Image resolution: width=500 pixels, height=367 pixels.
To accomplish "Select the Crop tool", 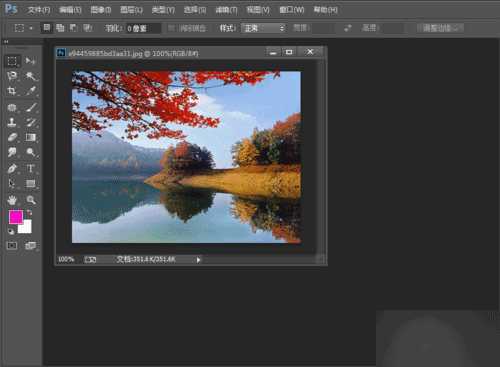I will tap(12, 91).
